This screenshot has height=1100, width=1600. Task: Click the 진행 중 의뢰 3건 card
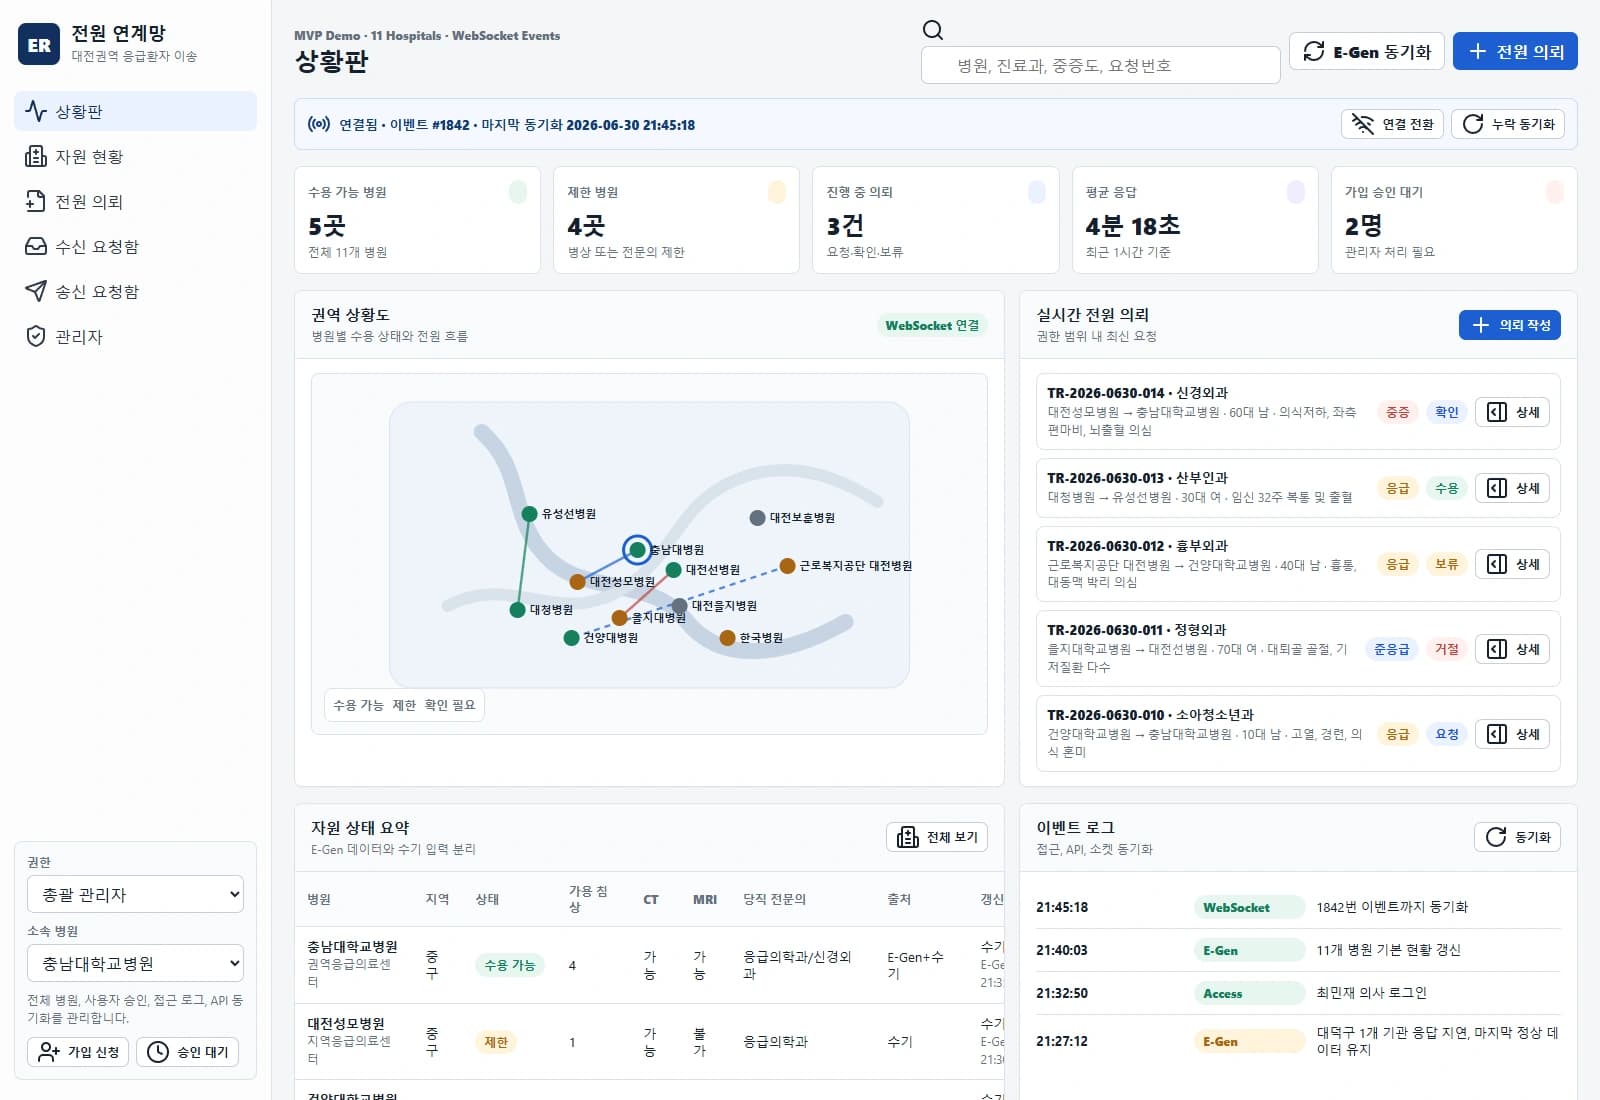pyautogui.click(x=936, y=220)
